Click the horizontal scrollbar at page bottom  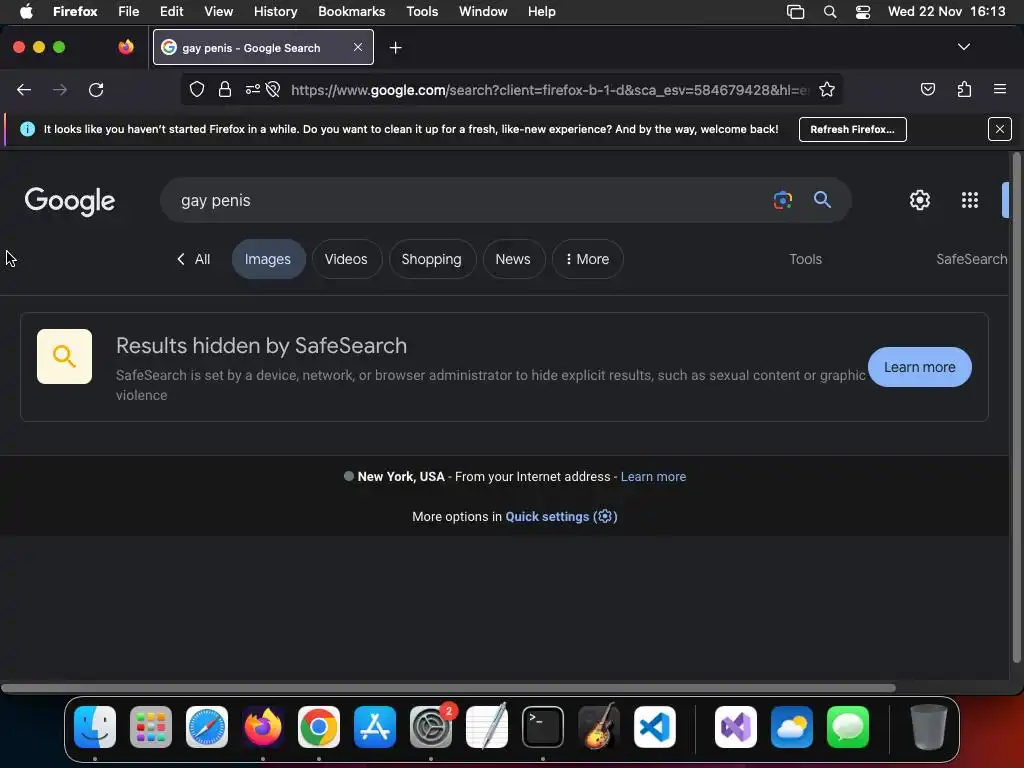click(x=448, y=688)
